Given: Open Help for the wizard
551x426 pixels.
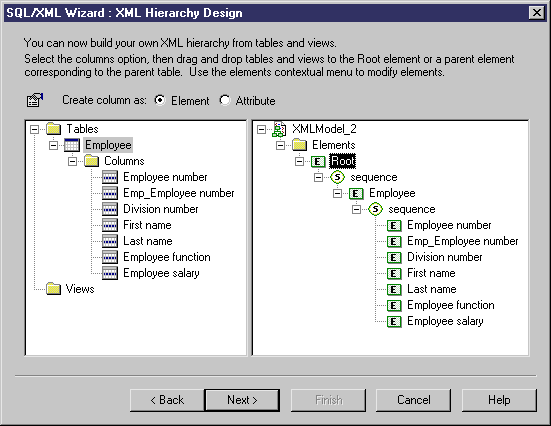Looking at the screenshot, I should pyautogui.click(x=499, y=400).
